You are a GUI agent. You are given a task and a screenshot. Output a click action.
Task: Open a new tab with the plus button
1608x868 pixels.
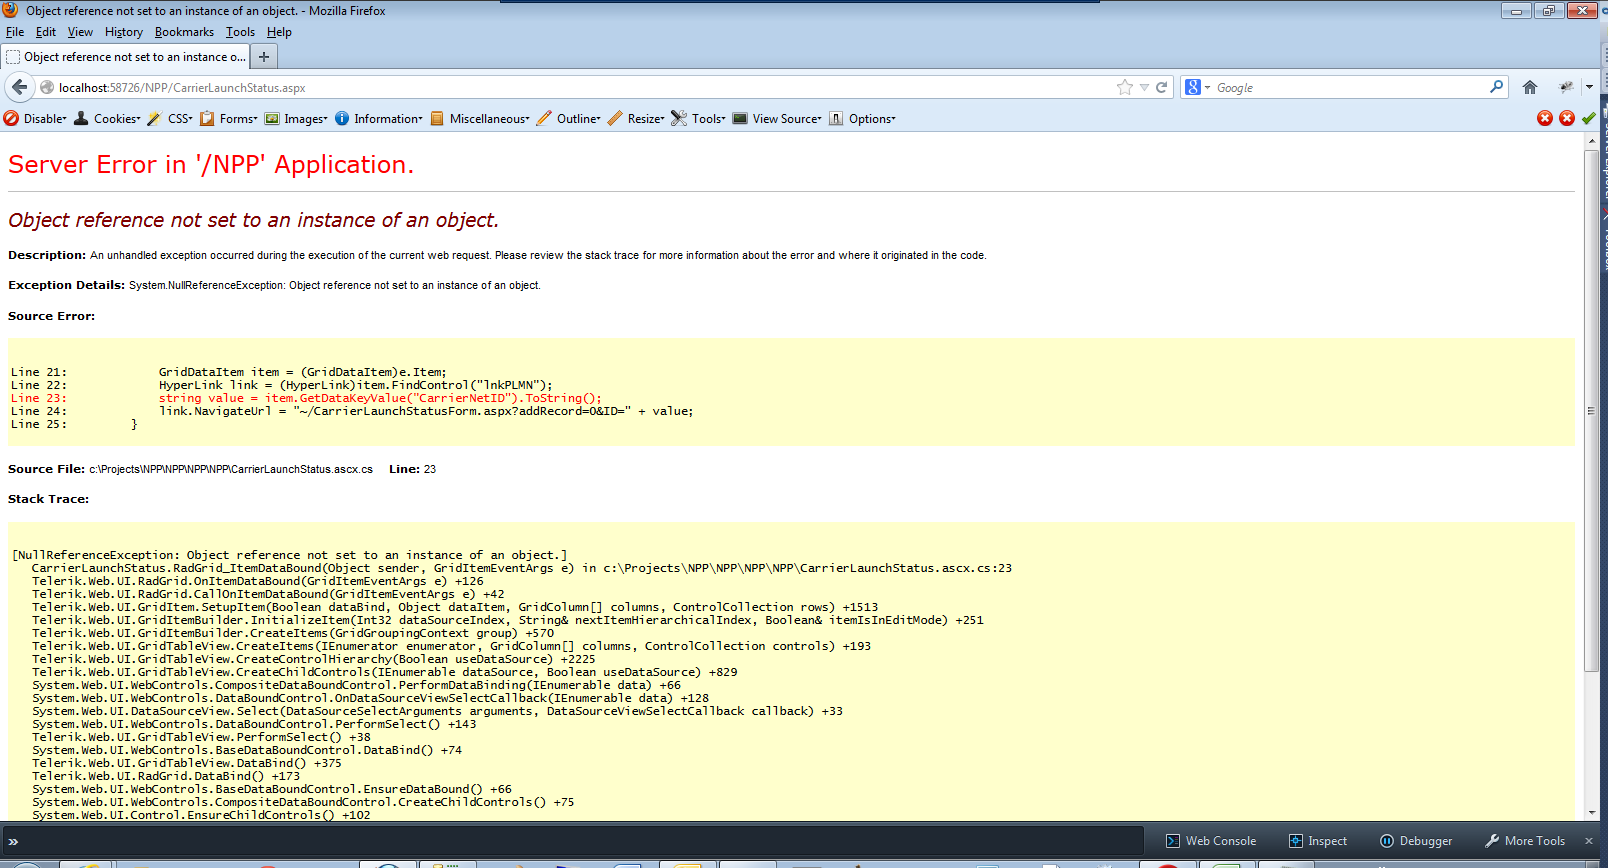[x=264, y=57]
